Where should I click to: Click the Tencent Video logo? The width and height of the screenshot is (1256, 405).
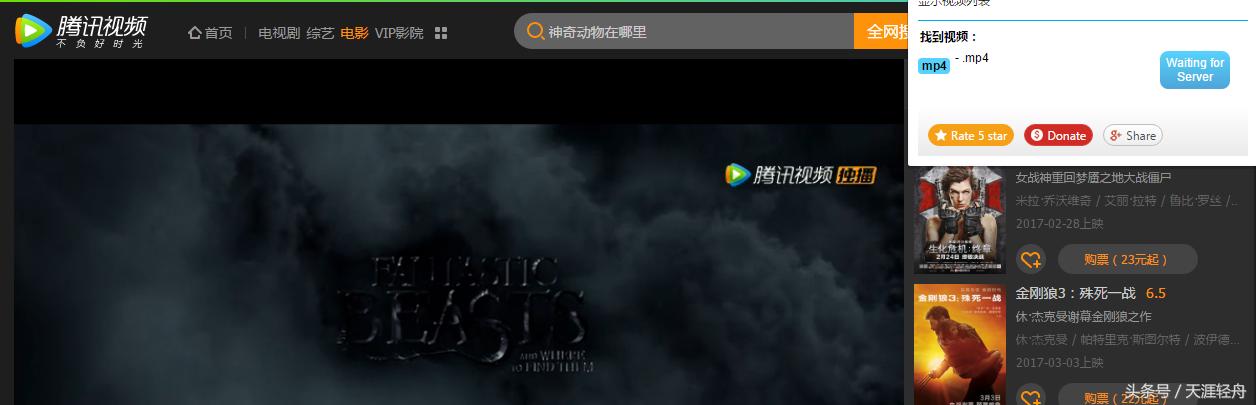[x=81, y=31]
